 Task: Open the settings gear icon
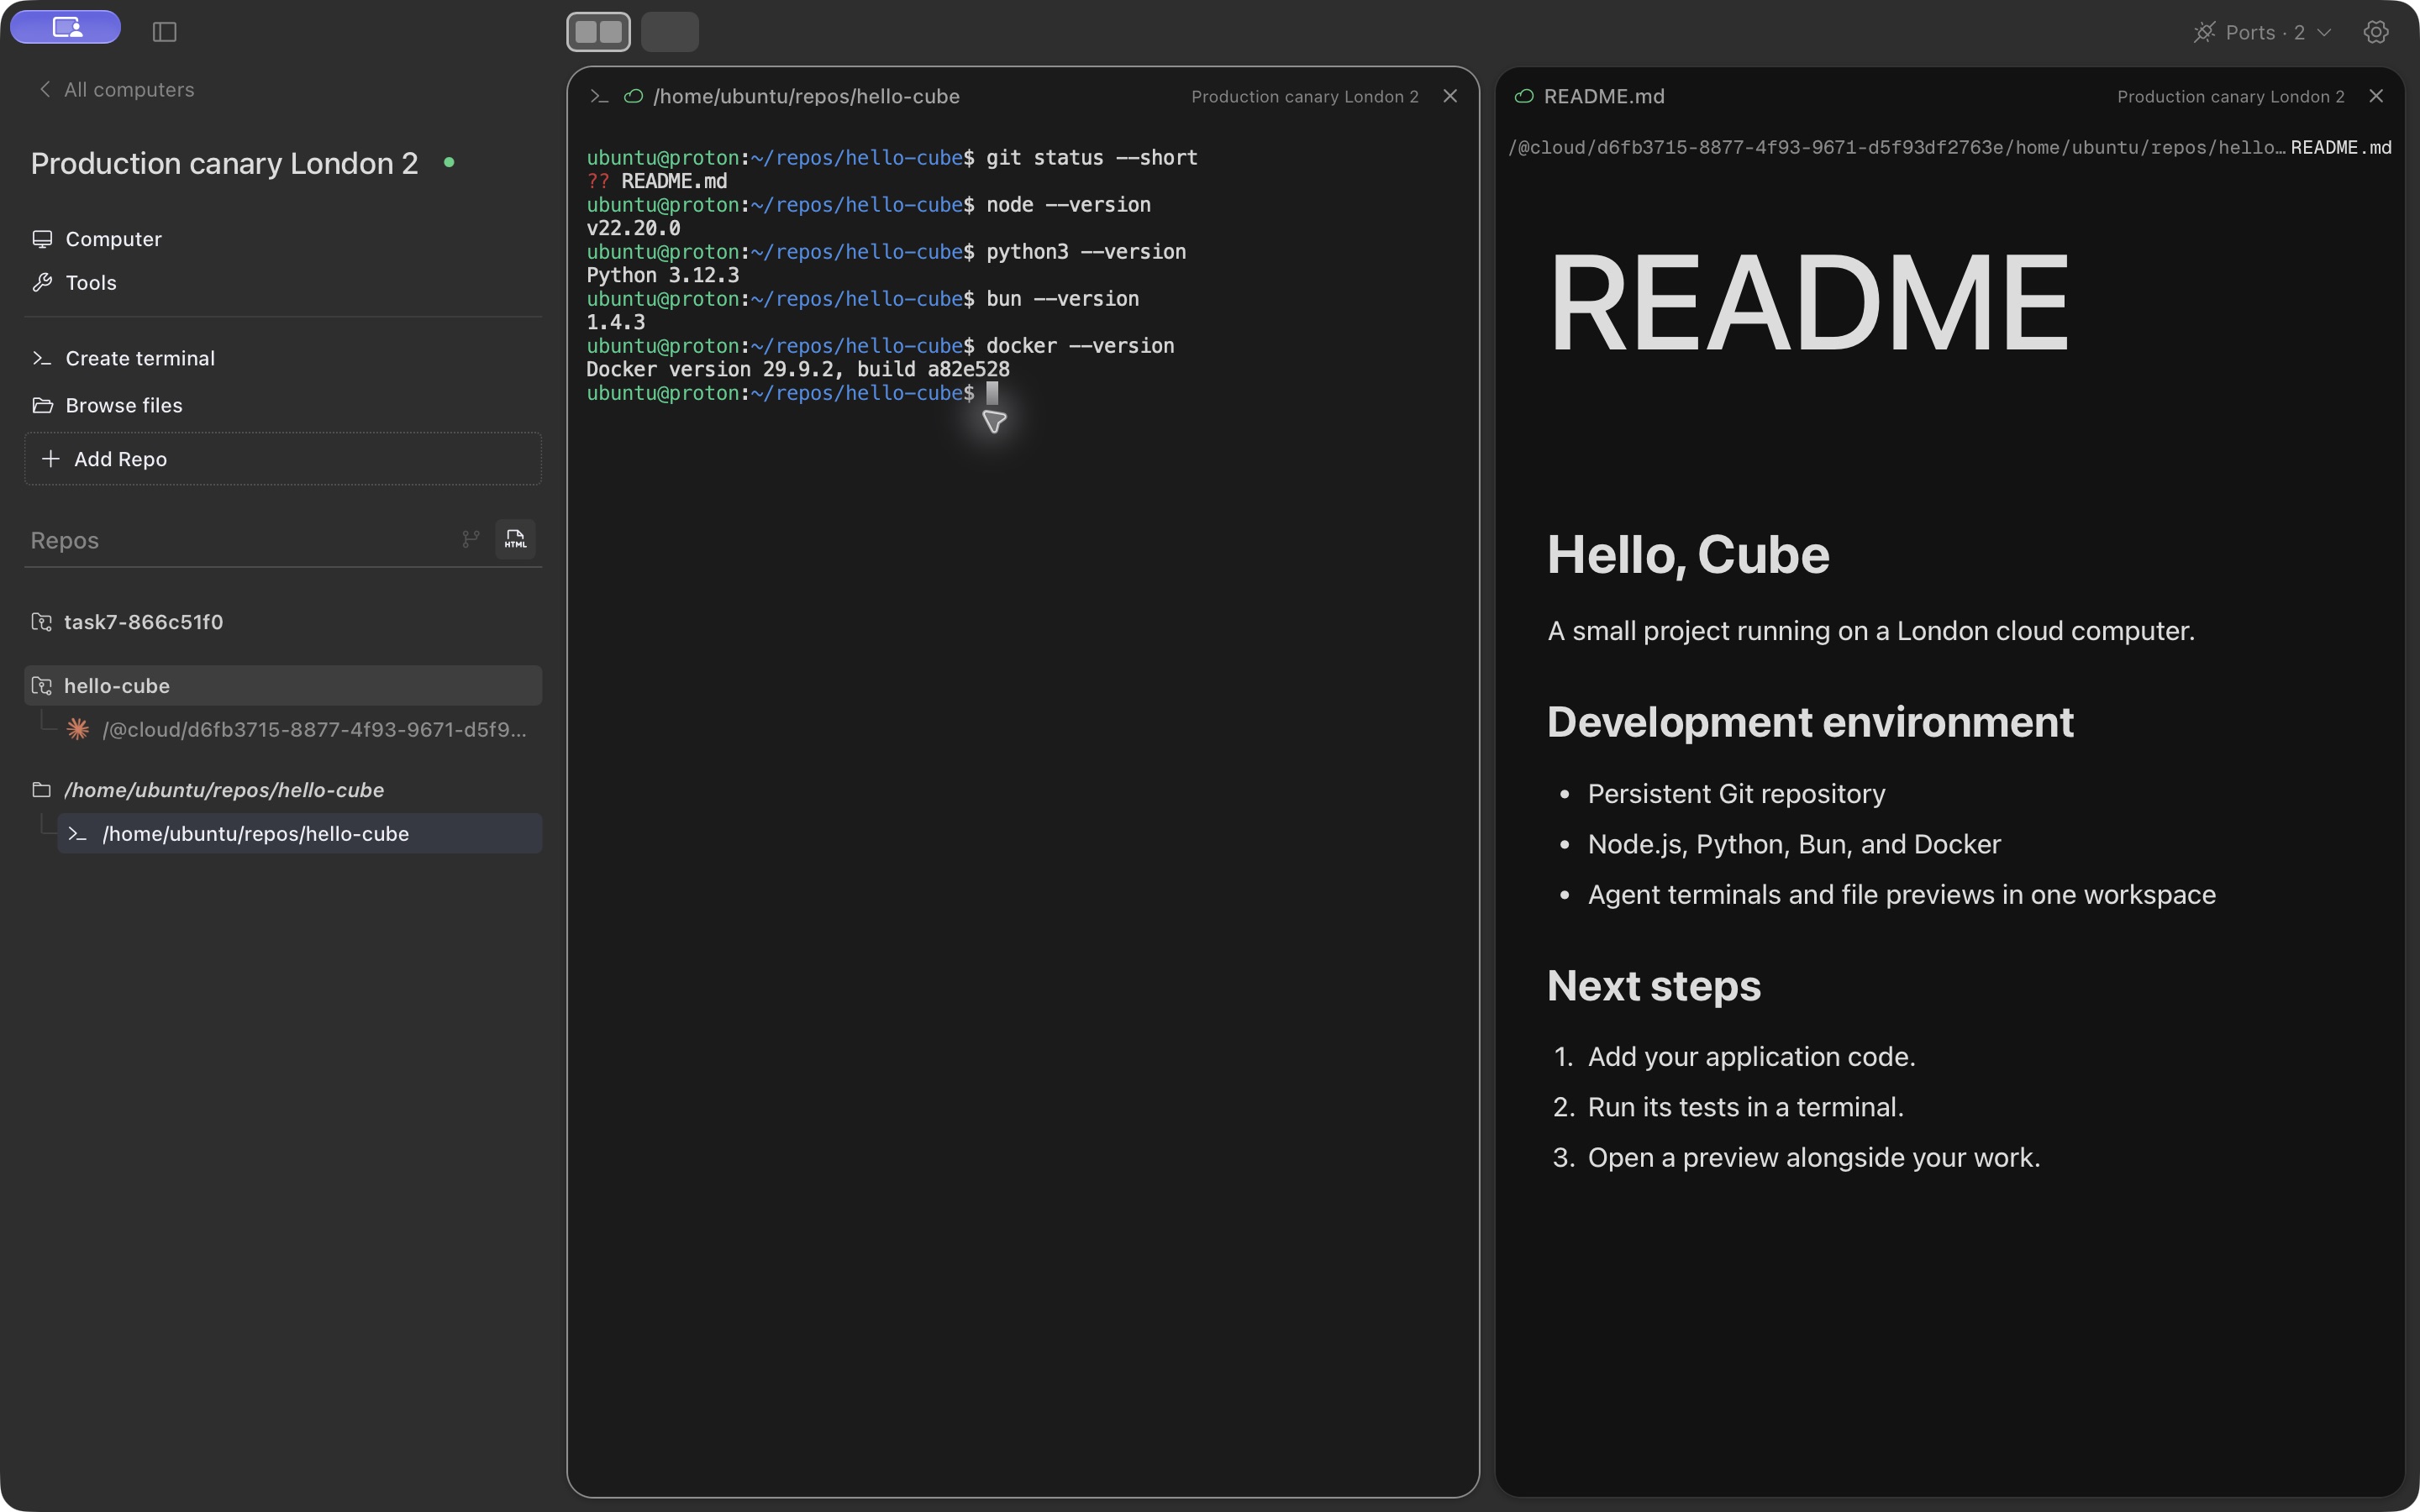click(2376, 32)
